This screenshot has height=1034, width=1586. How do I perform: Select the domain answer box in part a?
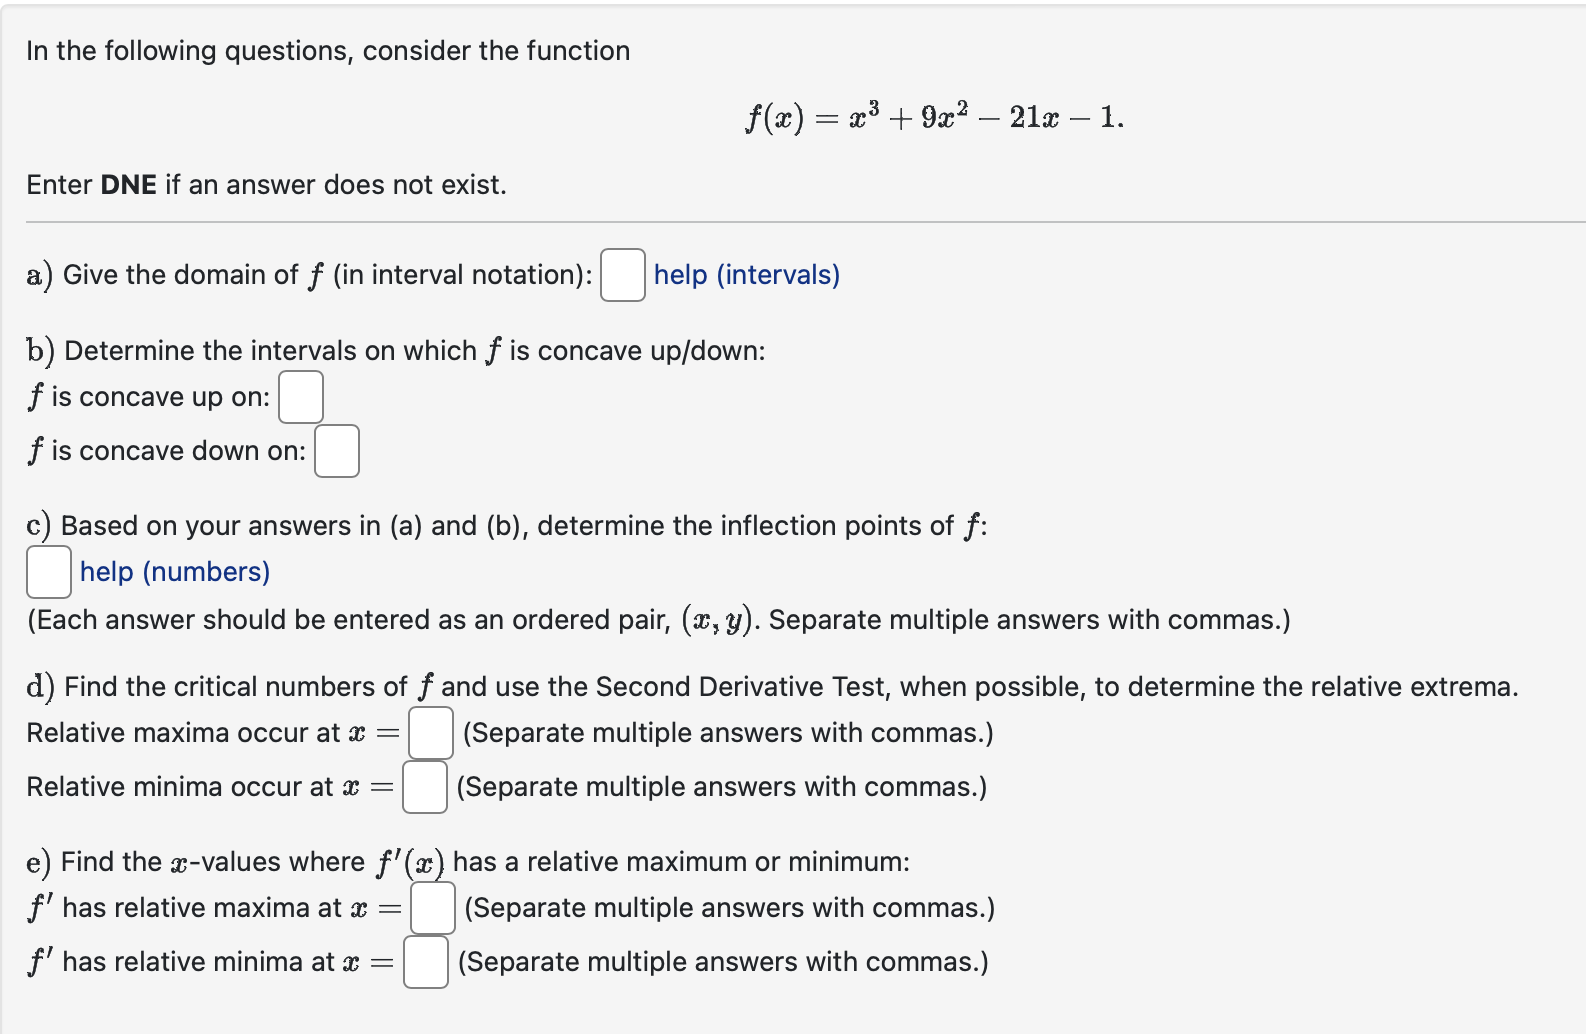[x=621, y=275]
